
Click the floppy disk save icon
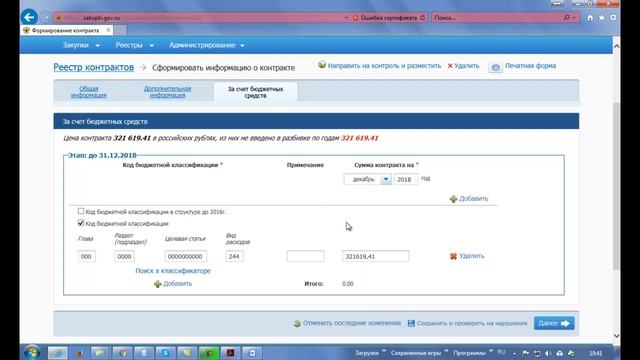tap(411, 323)
